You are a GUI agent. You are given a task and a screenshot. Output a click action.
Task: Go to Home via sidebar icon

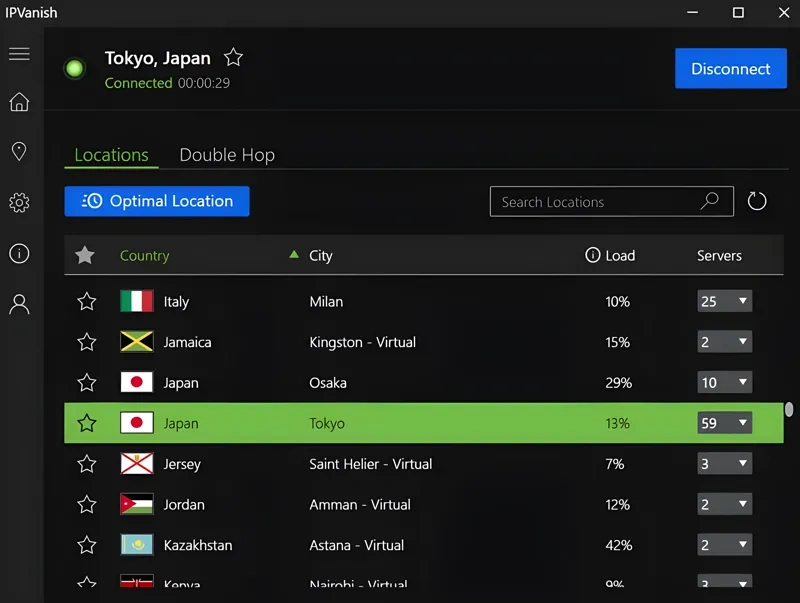(x=19, y=102)
